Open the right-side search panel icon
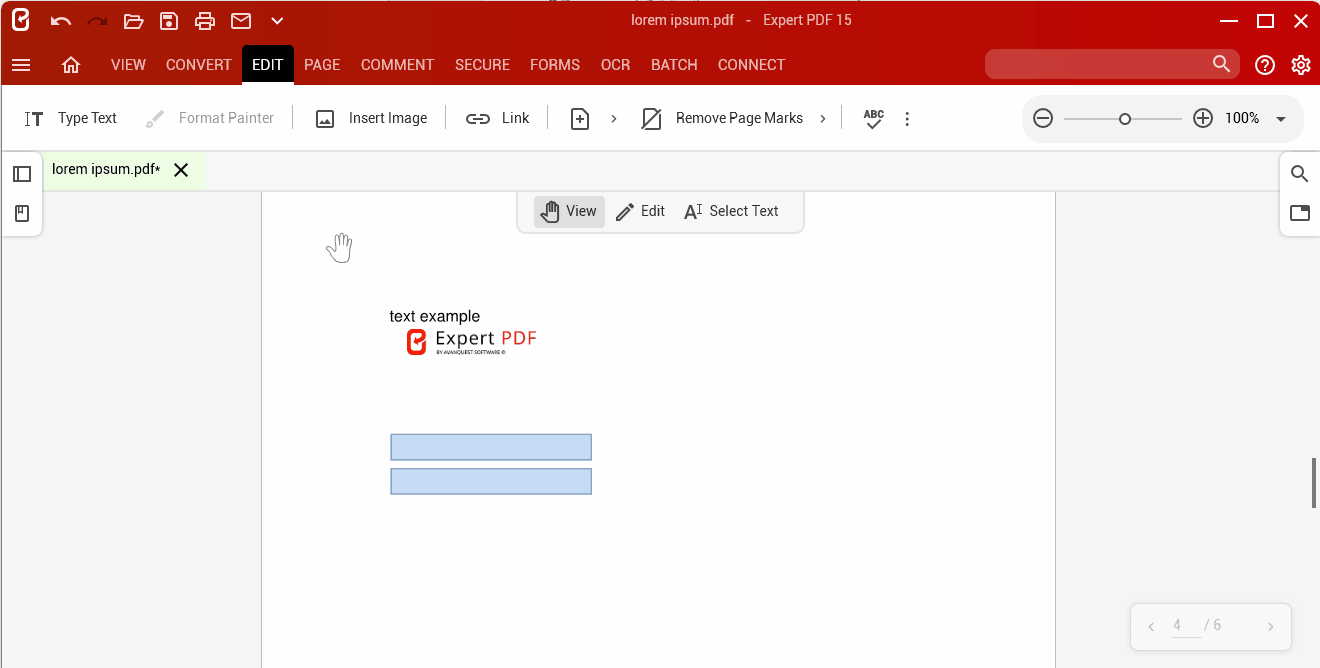The width and height of the screenshot is (1320, 668). pos(1300,174)
